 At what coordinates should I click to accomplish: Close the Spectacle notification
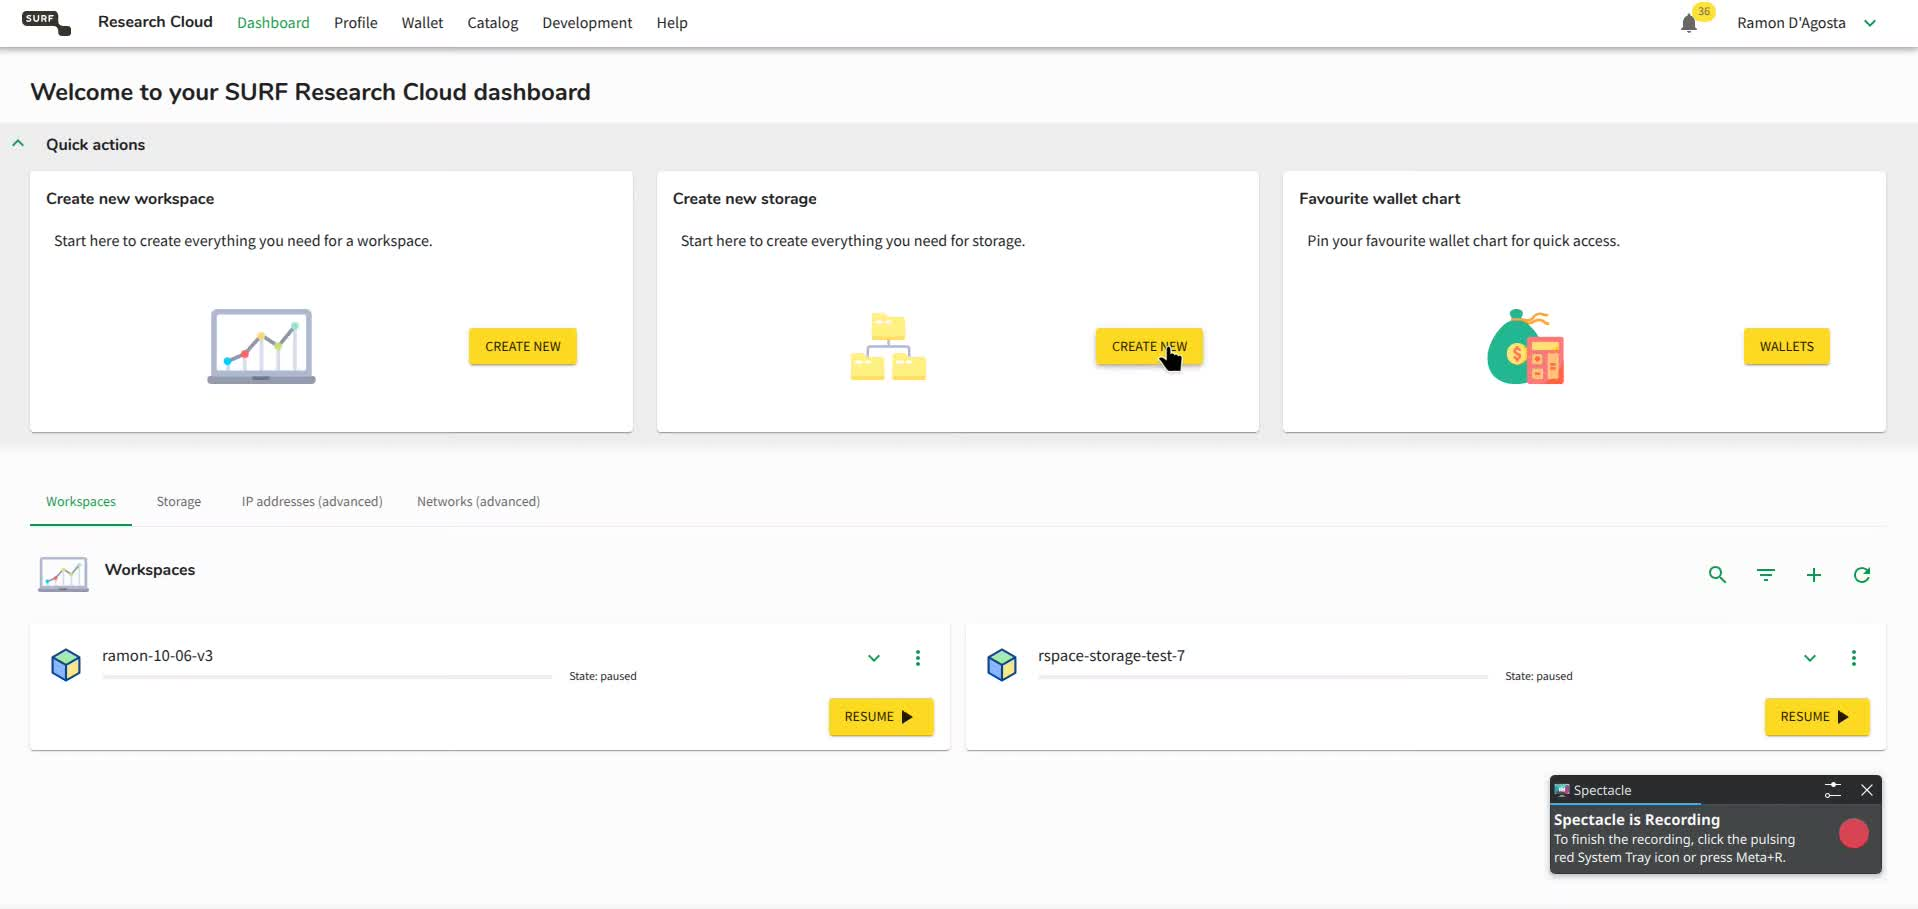(1867, 790)
